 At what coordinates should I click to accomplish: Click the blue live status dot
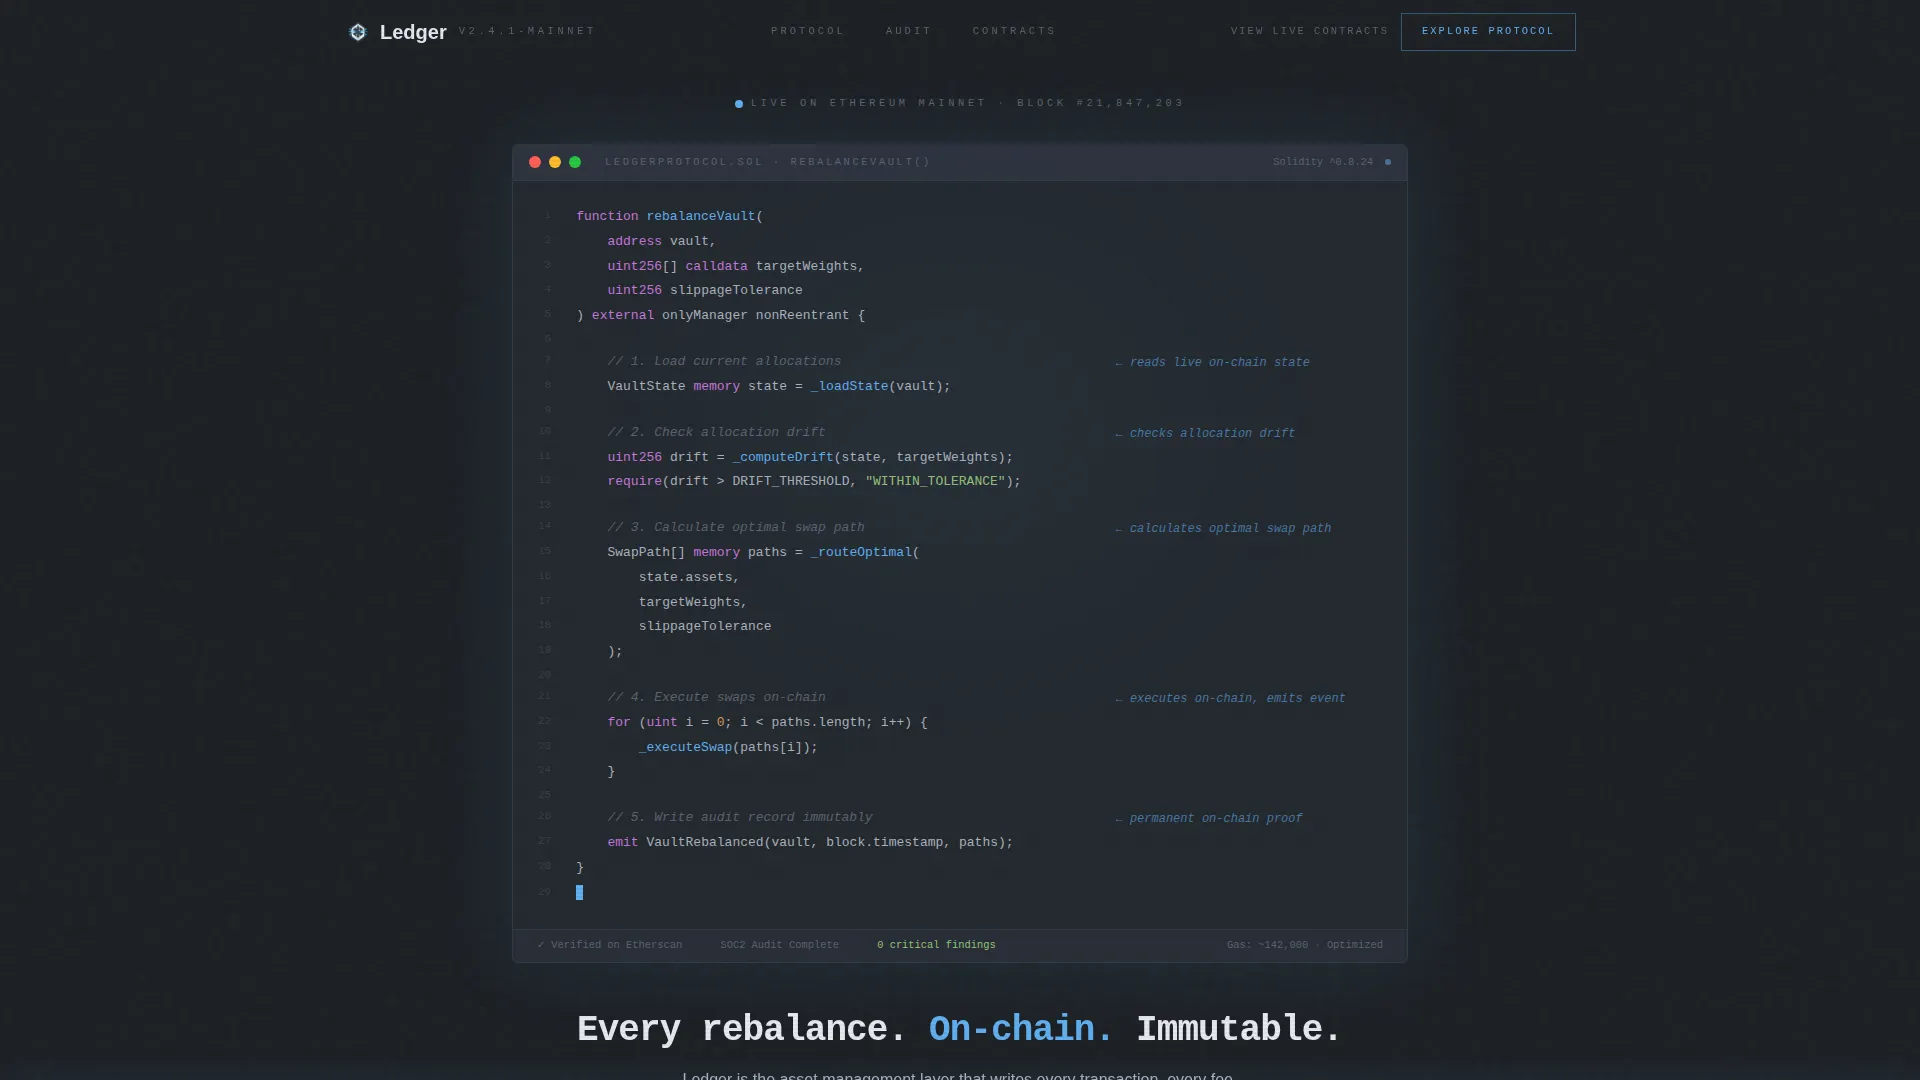739,104
